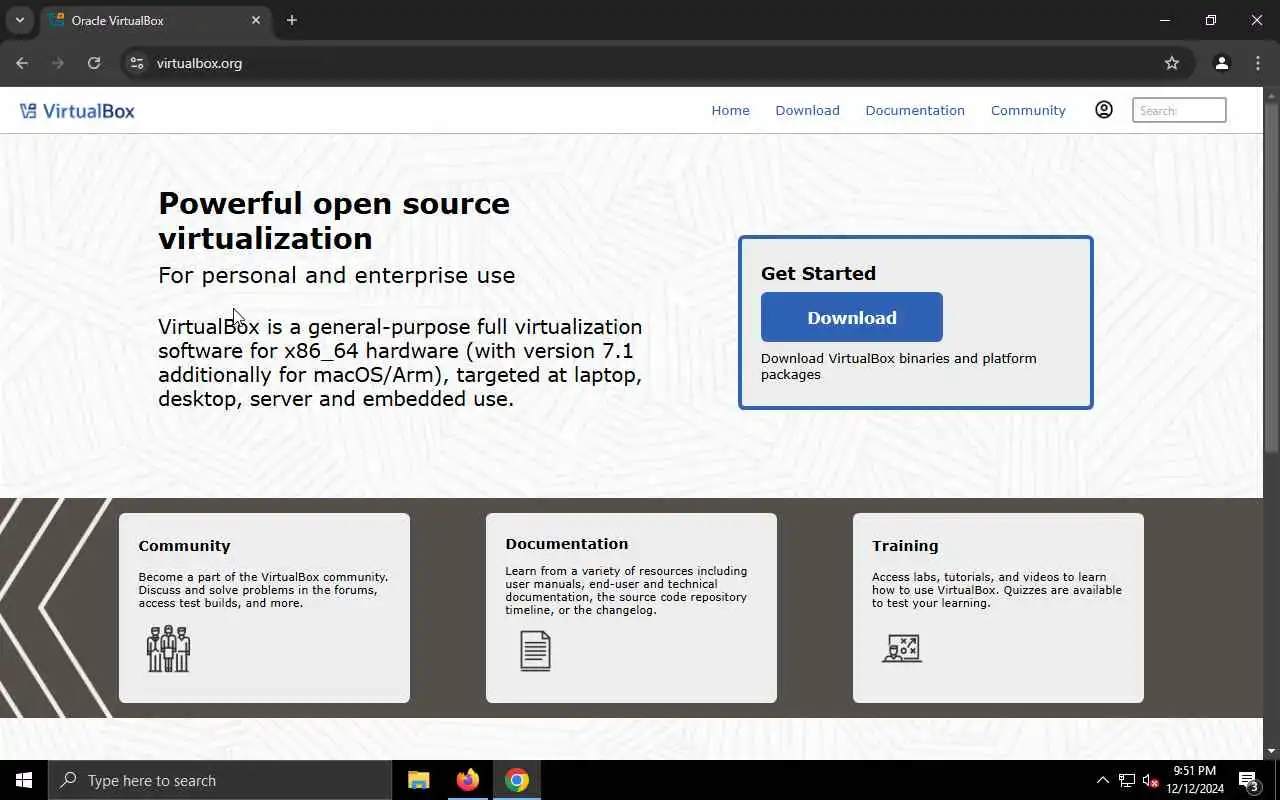Screen dimensions: 1280x800
Task: Open the user account icon in site header
Action: click(1104, 110)
